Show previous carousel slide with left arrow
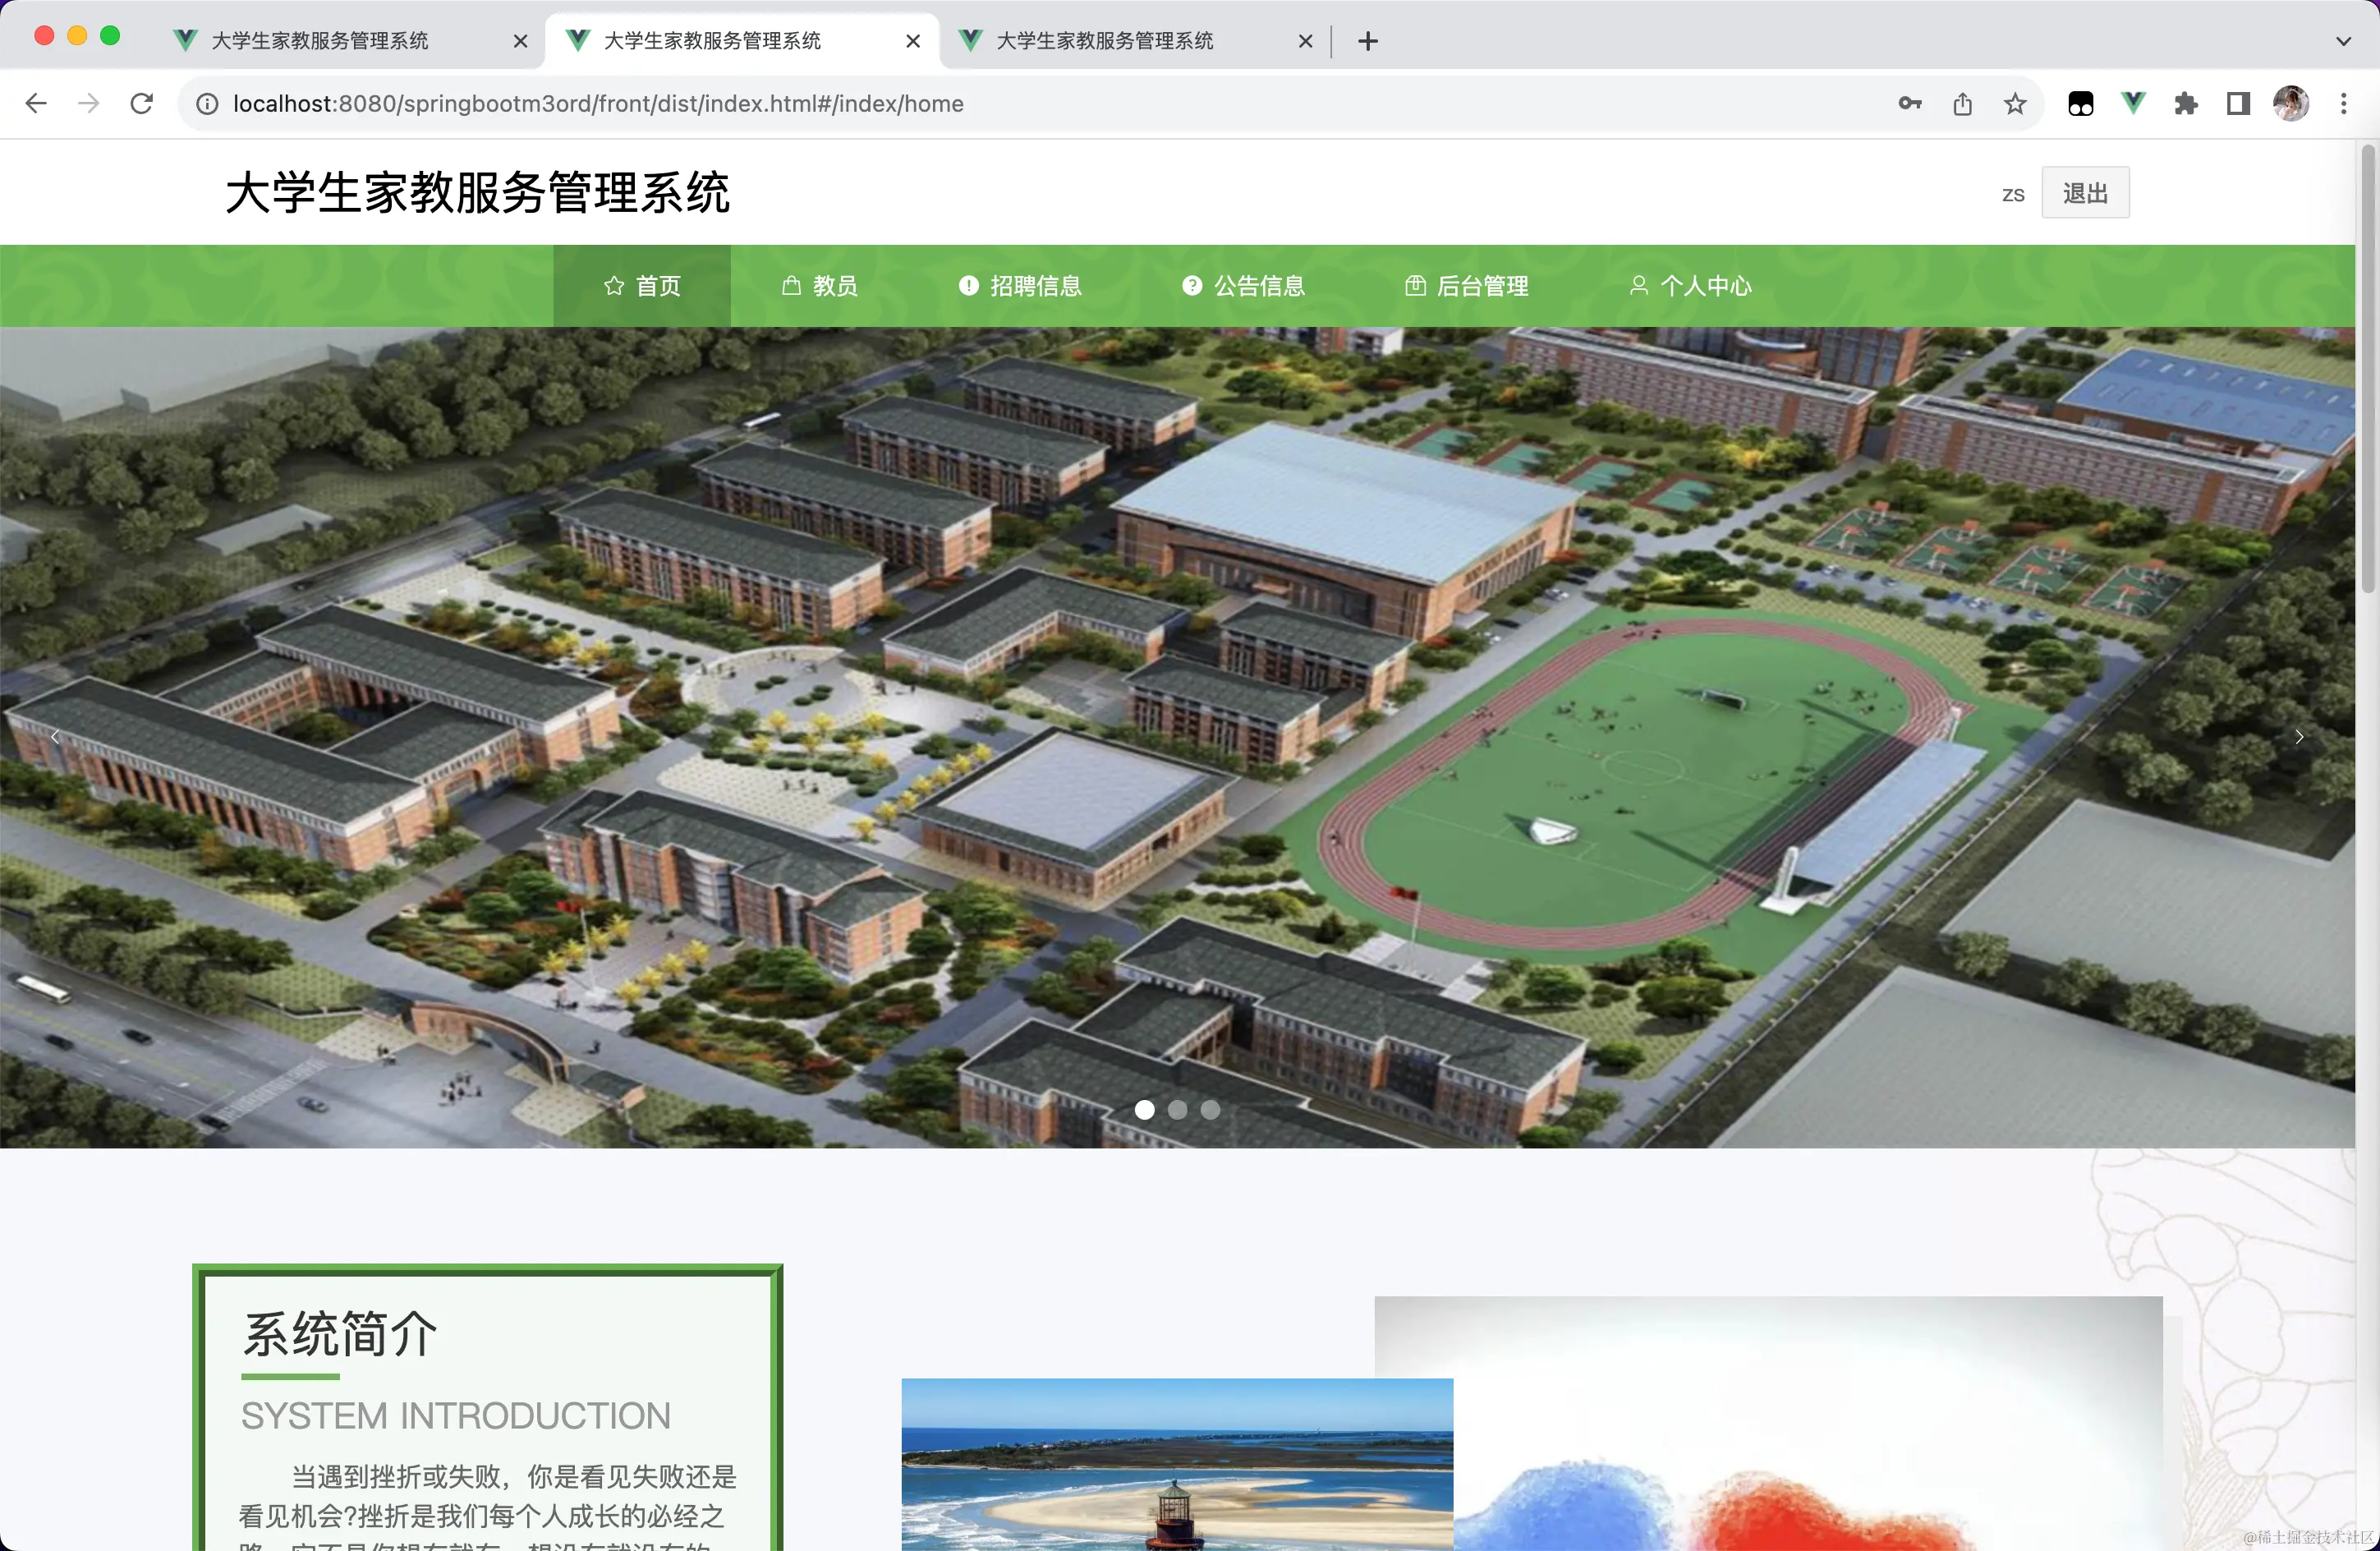The height and width of the screenshot is (1551, 2380). [55, 737]
